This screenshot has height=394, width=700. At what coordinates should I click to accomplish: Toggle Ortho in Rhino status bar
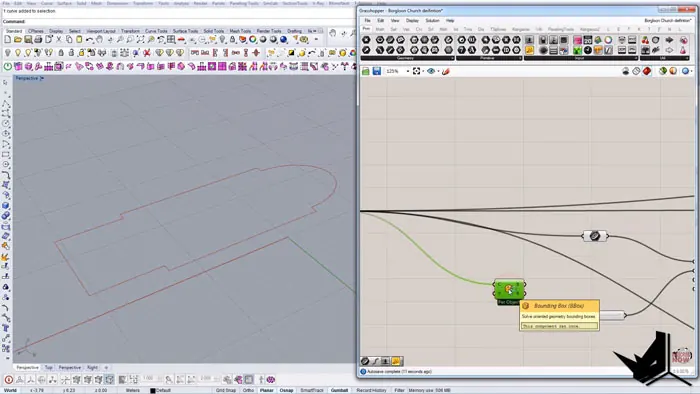pos(248,390)
